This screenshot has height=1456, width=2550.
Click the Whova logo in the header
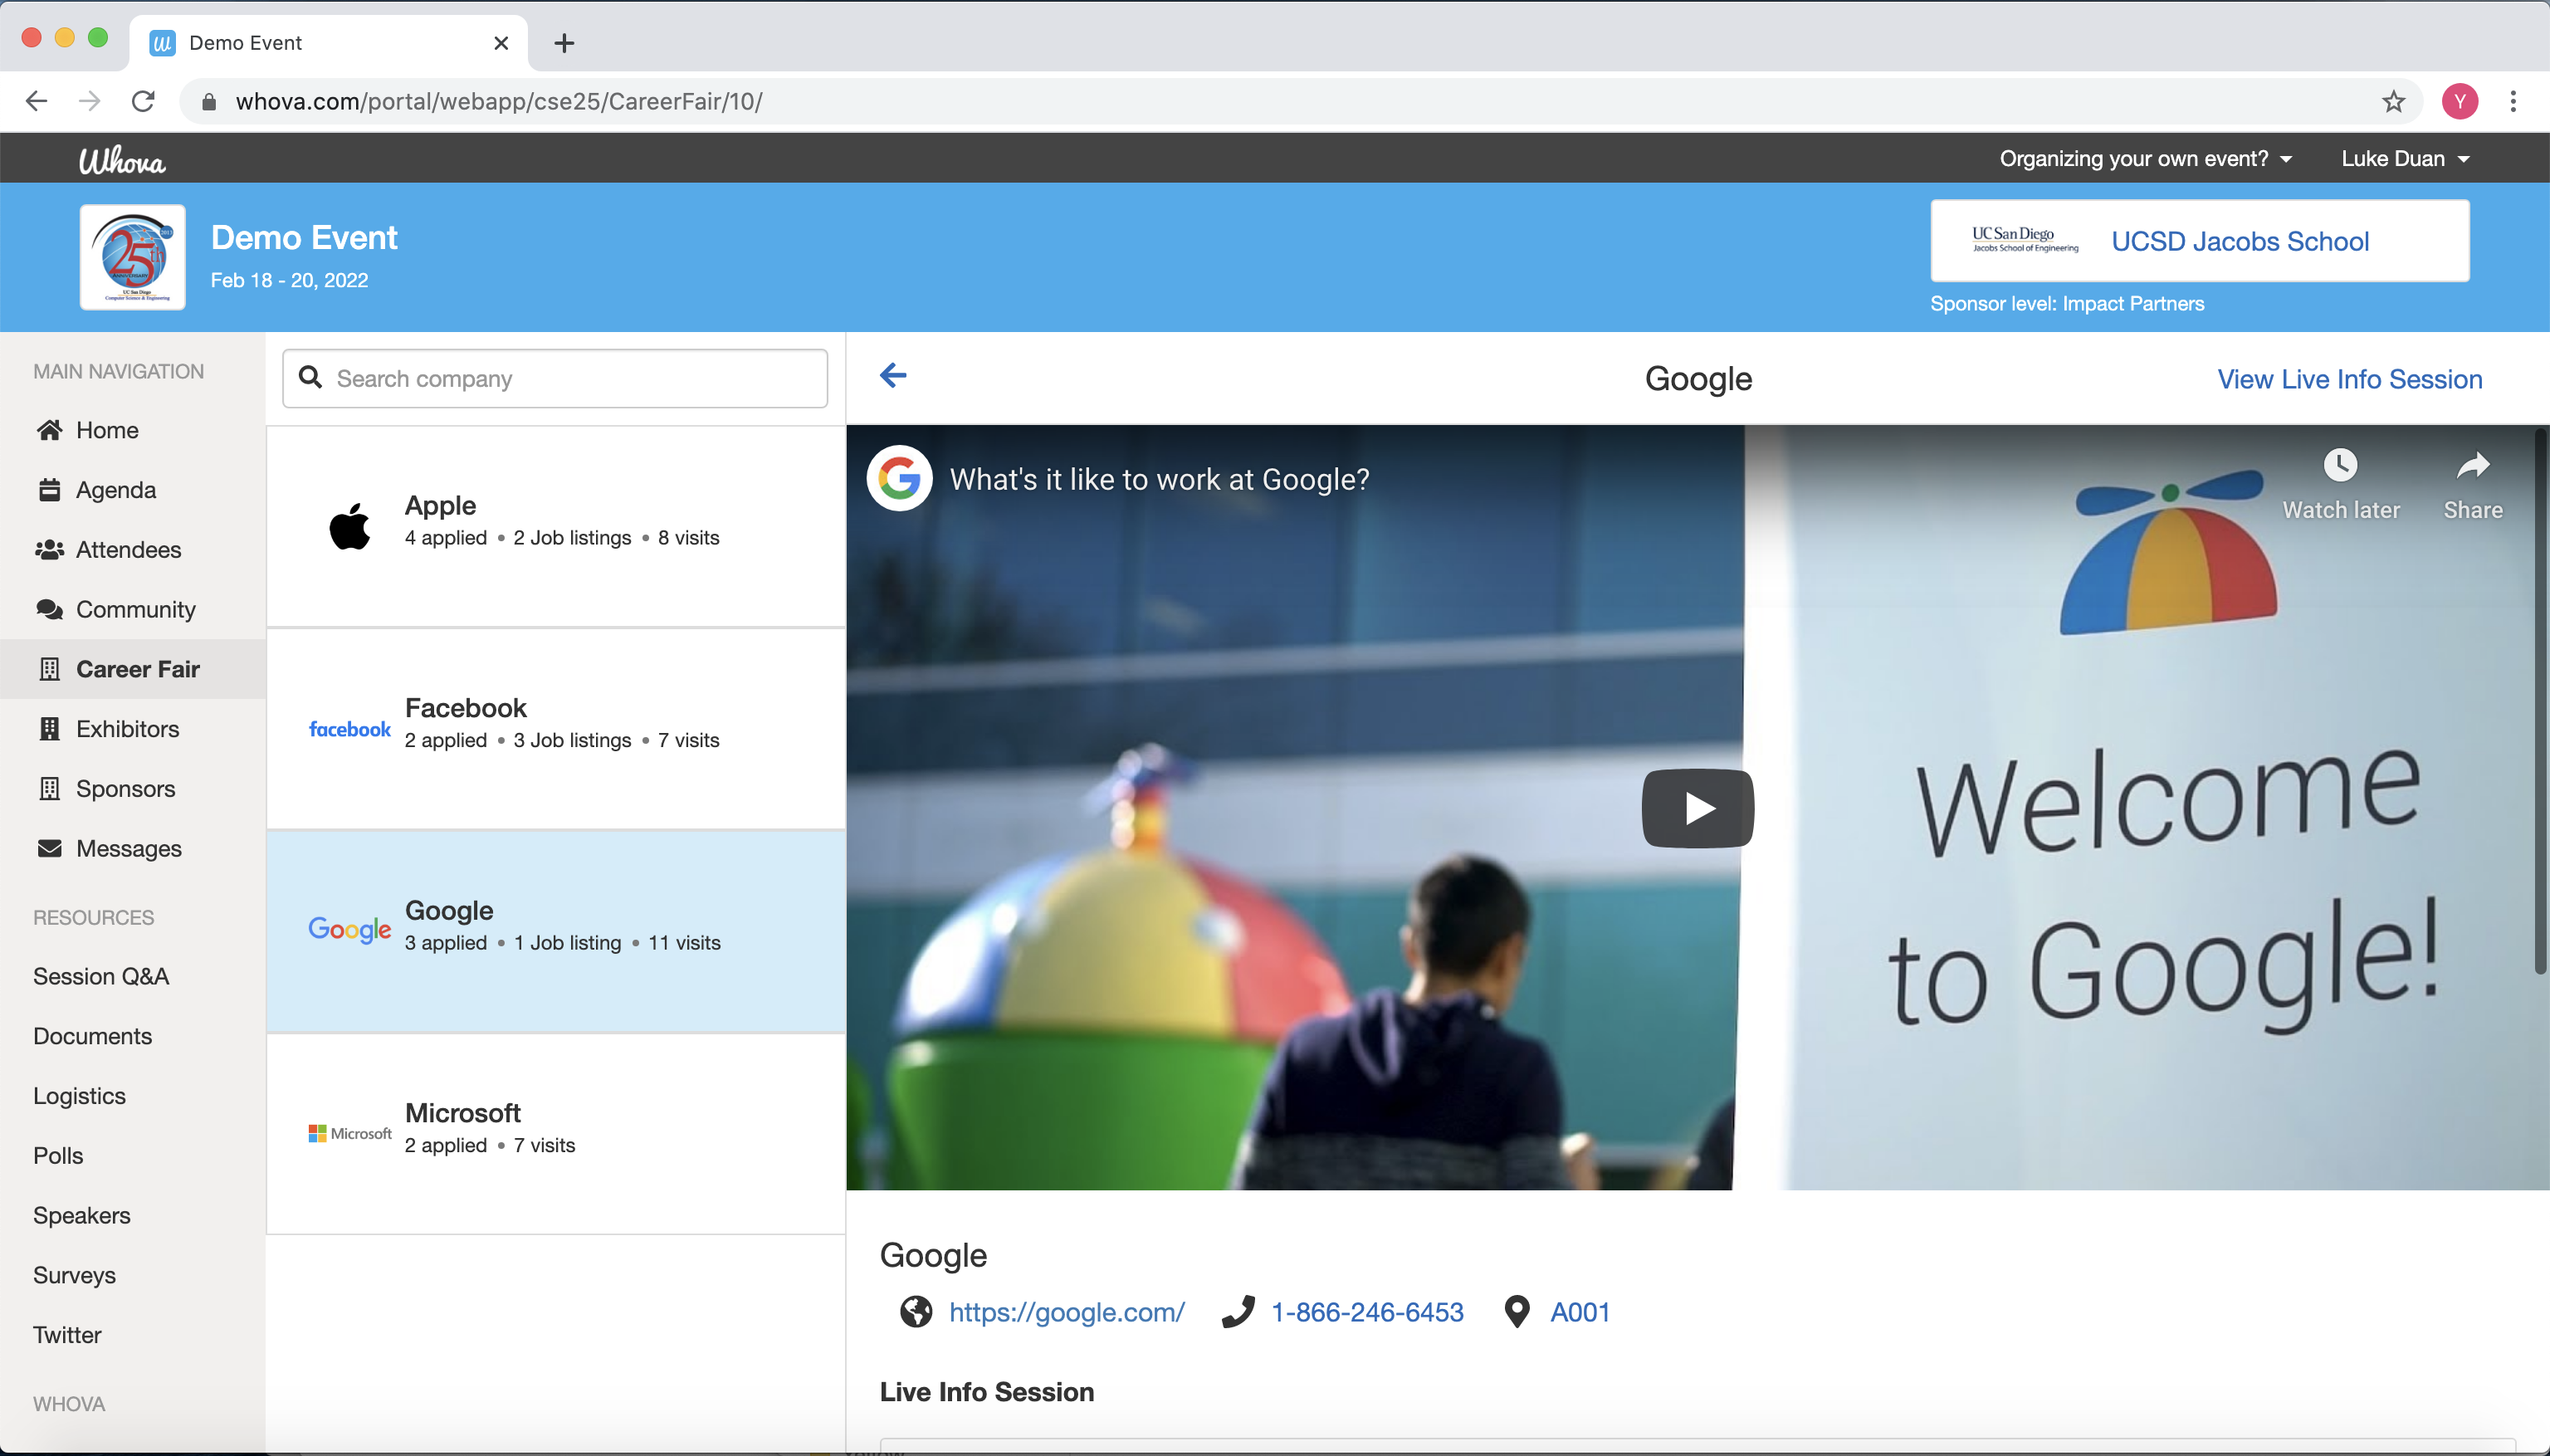122,160
